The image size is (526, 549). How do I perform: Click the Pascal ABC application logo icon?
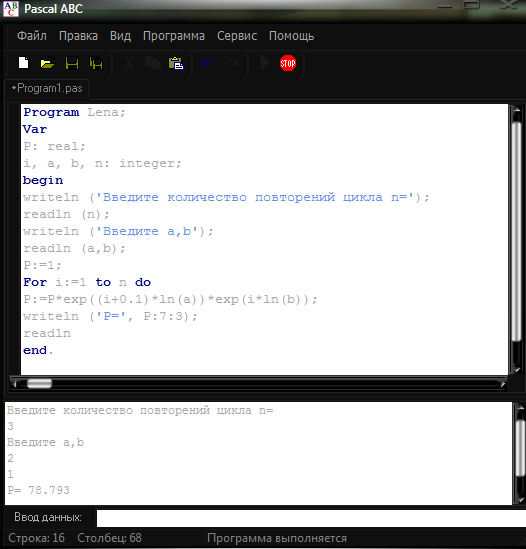click(11, 9)
